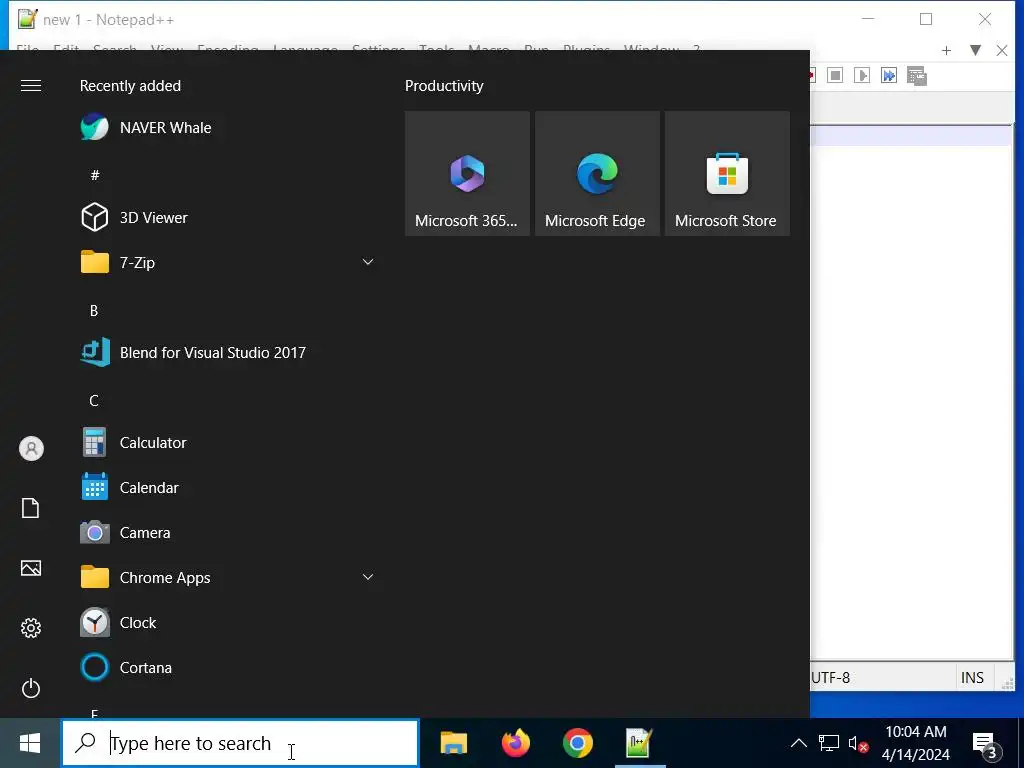Click in the taskbar search box
This screenshot has height=768, width=1024.
(240, 743)
